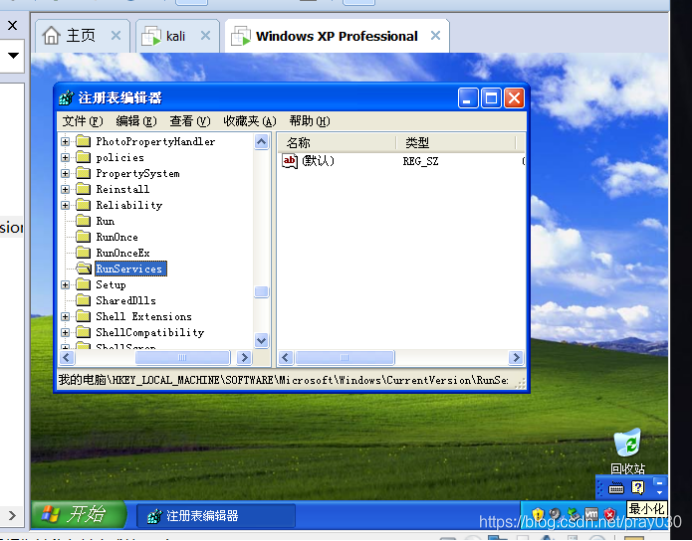Click the red security alert tray icon
The width and height of the screenshot is (692, 541).
point(610,515)
